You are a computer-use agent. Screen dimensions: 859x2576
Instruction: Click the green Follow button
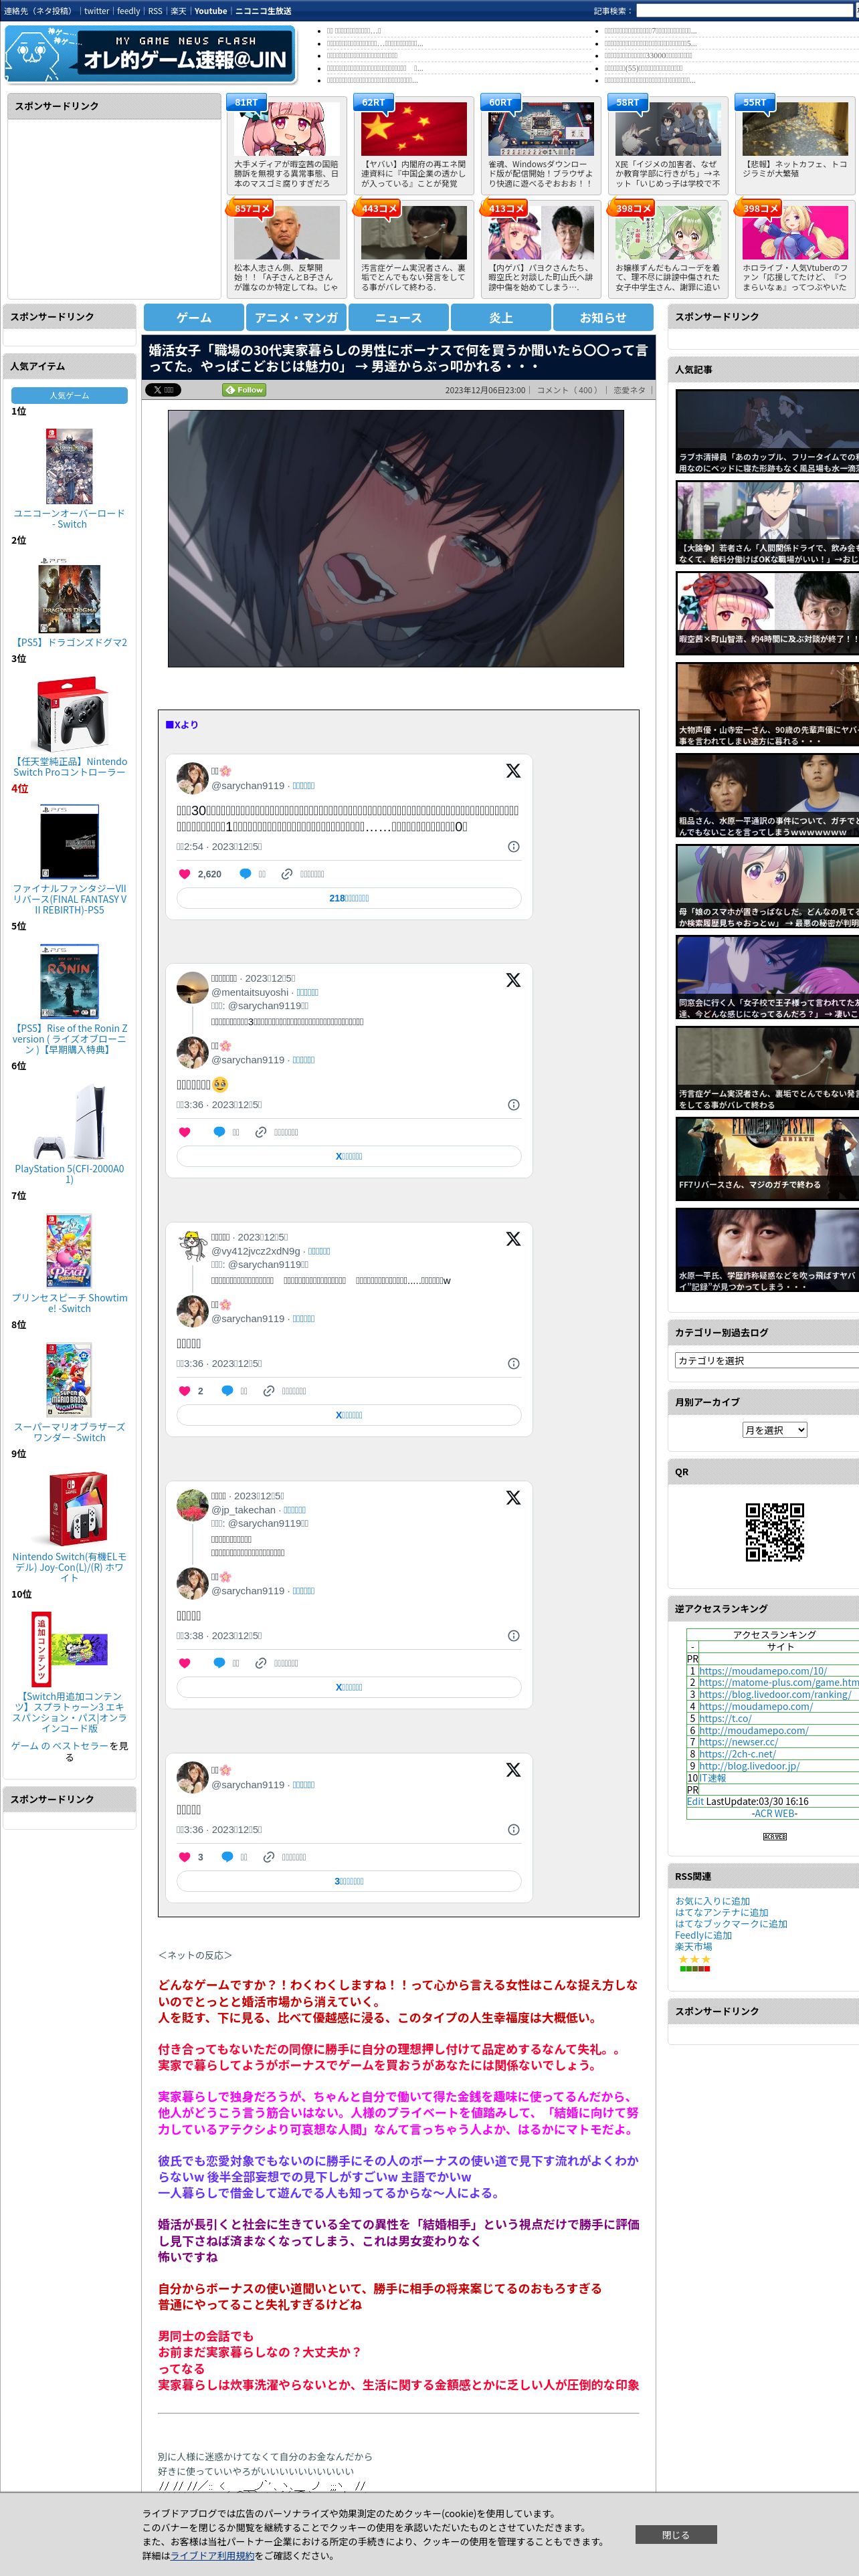244,390
